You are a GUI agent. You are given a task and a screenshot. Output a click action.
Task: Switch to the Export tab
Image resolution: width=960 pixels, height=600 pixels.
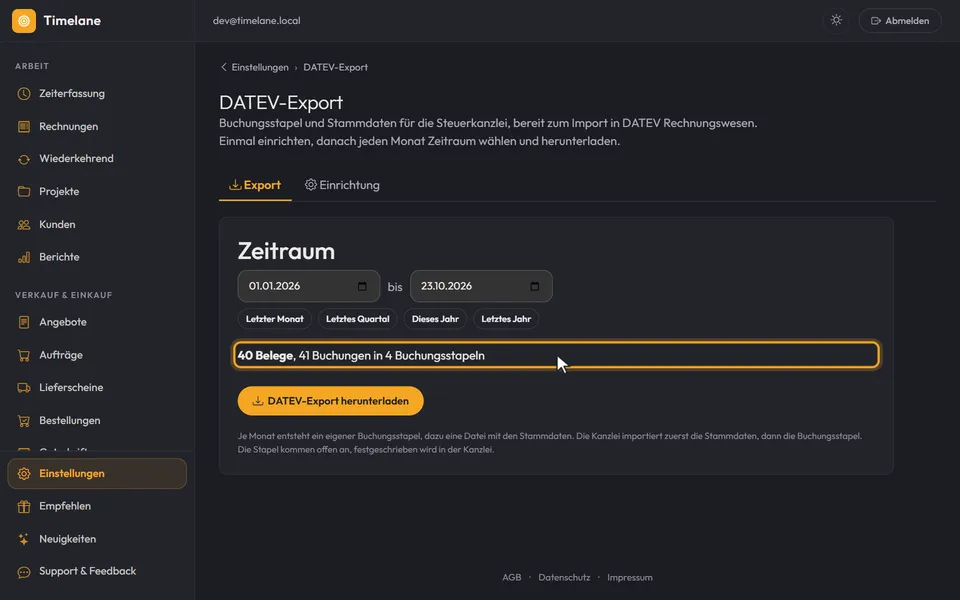pyautogui.click(x=255, y=185)
